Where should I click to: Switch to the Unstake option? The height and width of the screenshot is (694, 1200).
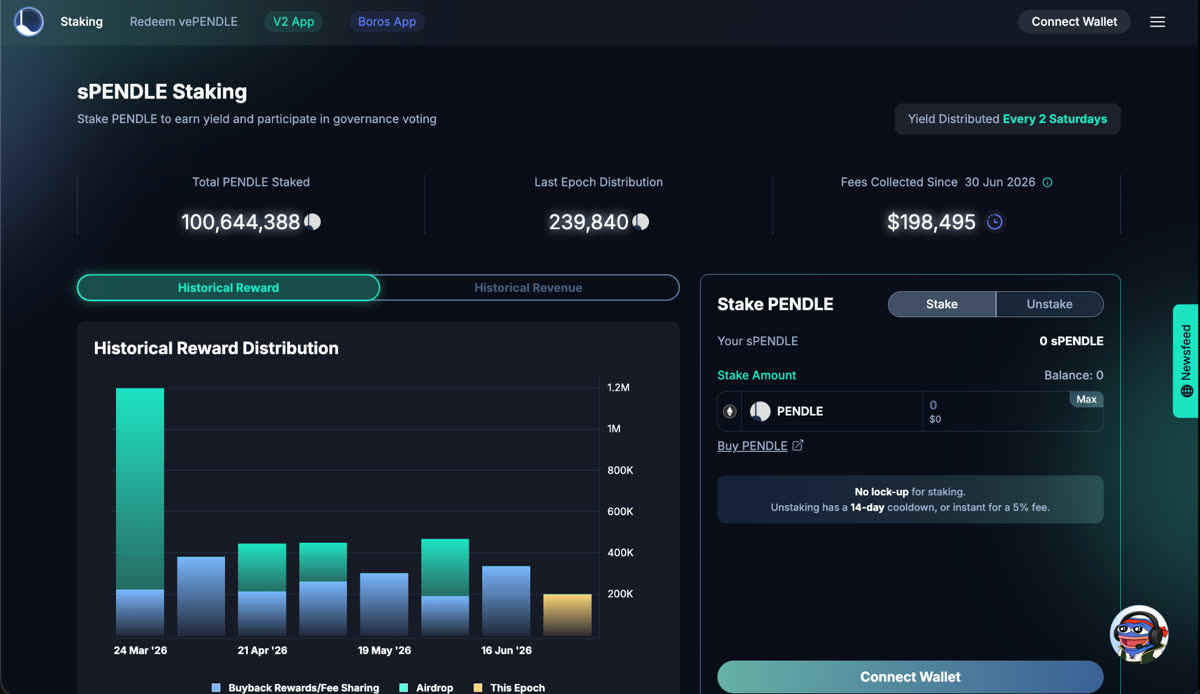1050,304
